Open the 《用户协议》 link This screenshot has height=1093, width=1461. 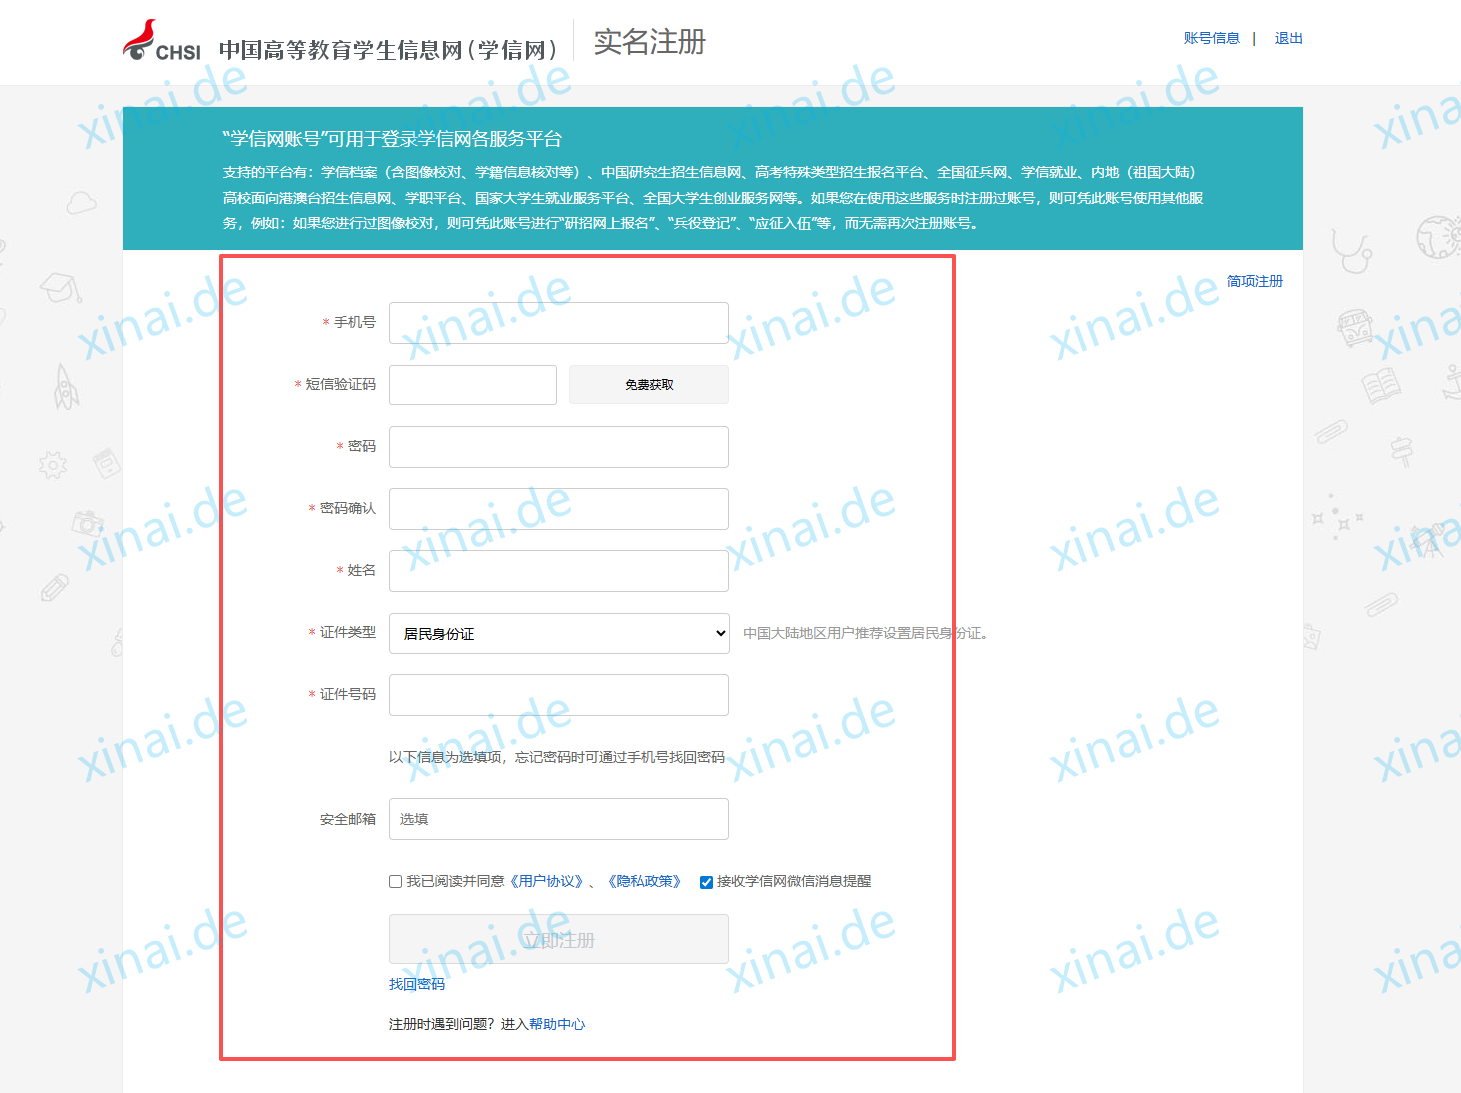coord(546,881)
